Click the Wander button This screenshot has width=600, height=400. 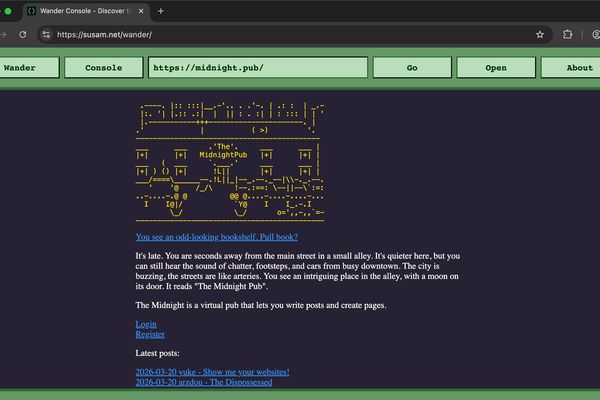click(x=29, y=68)
